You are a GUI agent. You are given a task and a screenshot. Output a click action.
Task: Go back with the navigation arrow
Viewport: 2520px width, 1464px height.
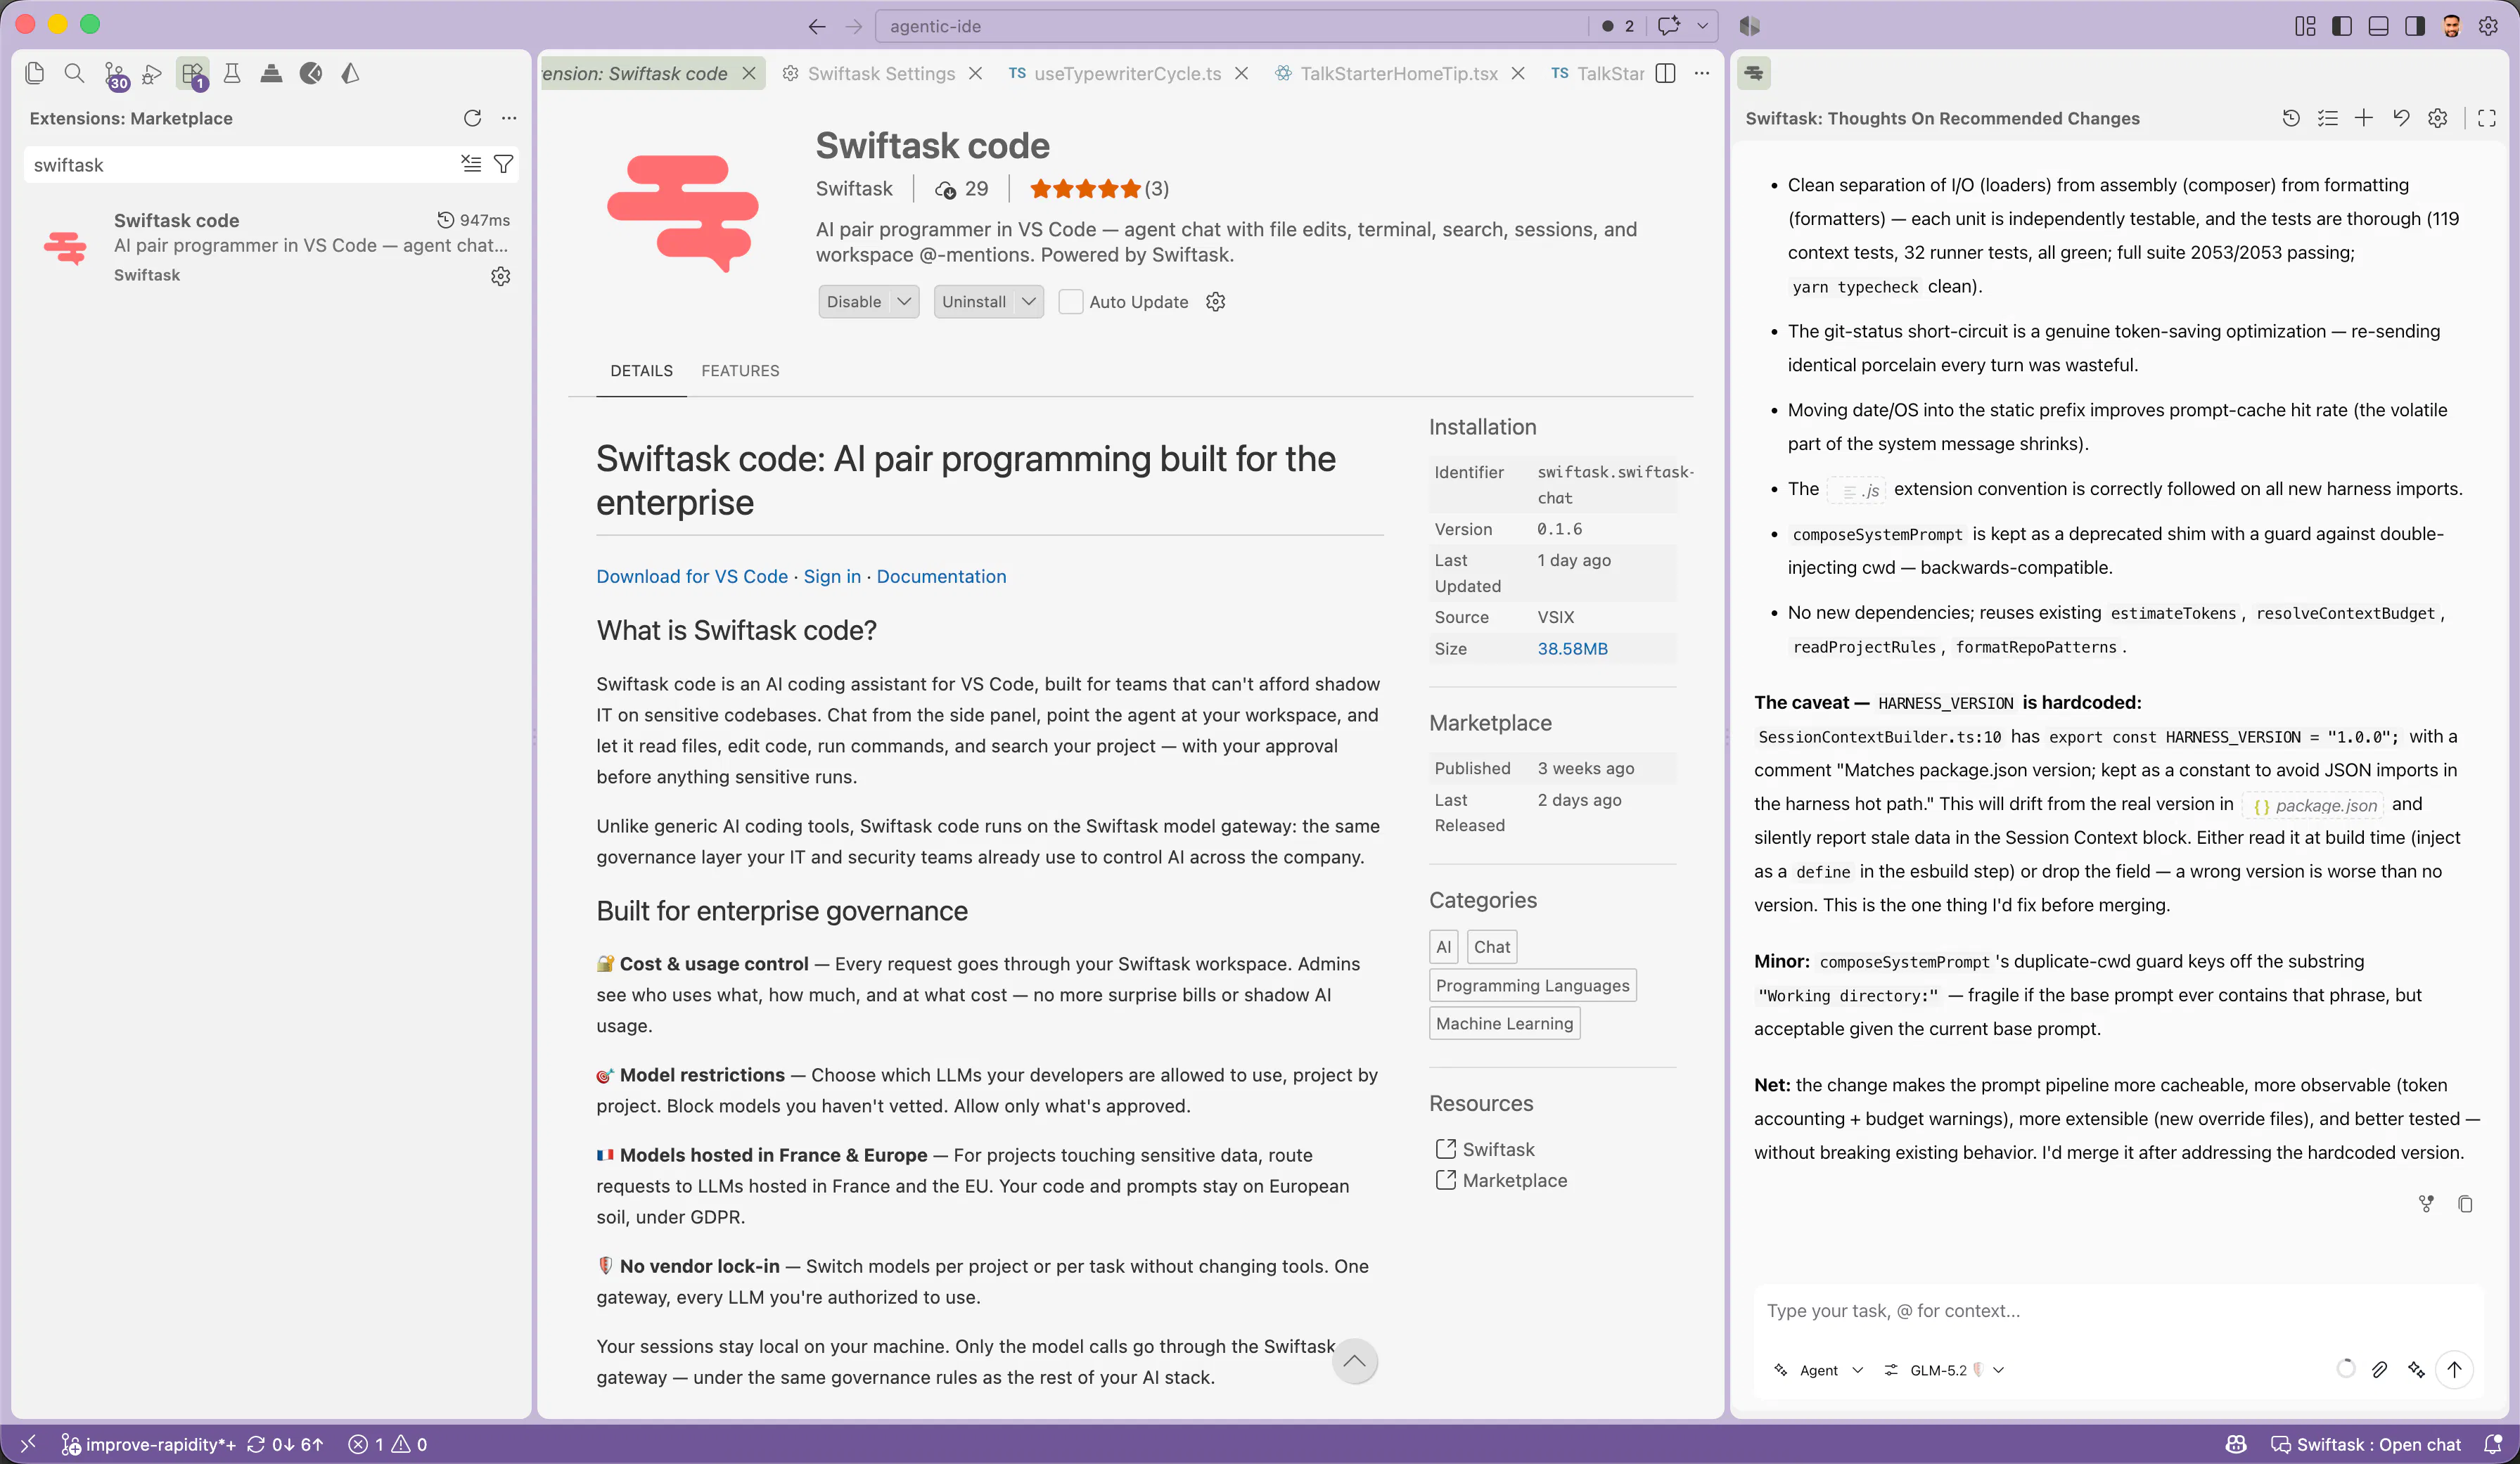coord(817,26)
